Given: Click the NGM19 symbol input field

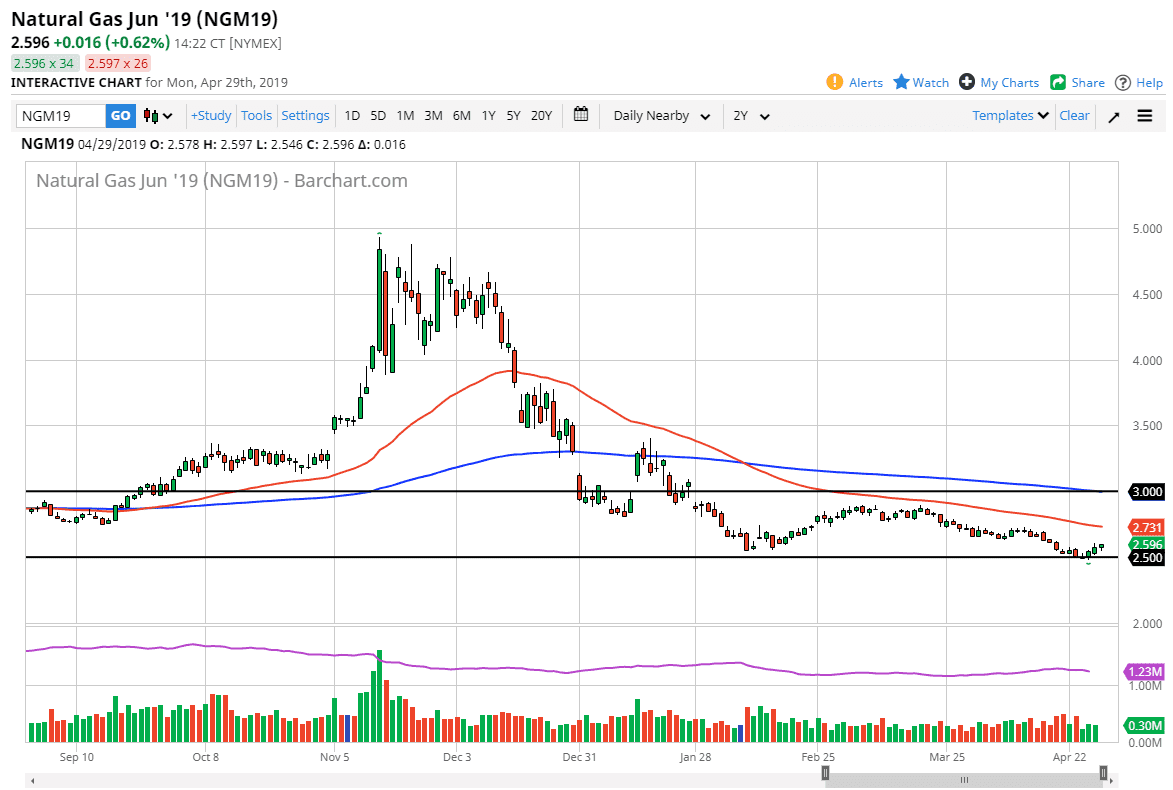Looking at the screenshot, I should (60, 115).
